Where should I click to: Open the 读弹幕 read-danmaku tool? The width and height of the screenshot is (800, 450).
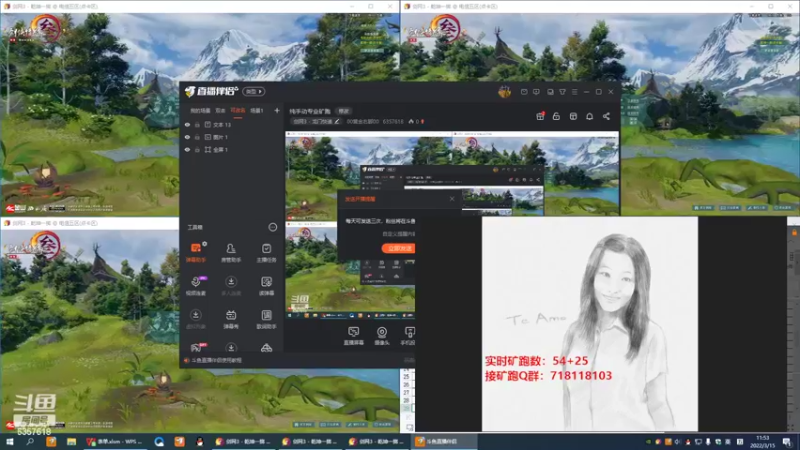(266, 286)
